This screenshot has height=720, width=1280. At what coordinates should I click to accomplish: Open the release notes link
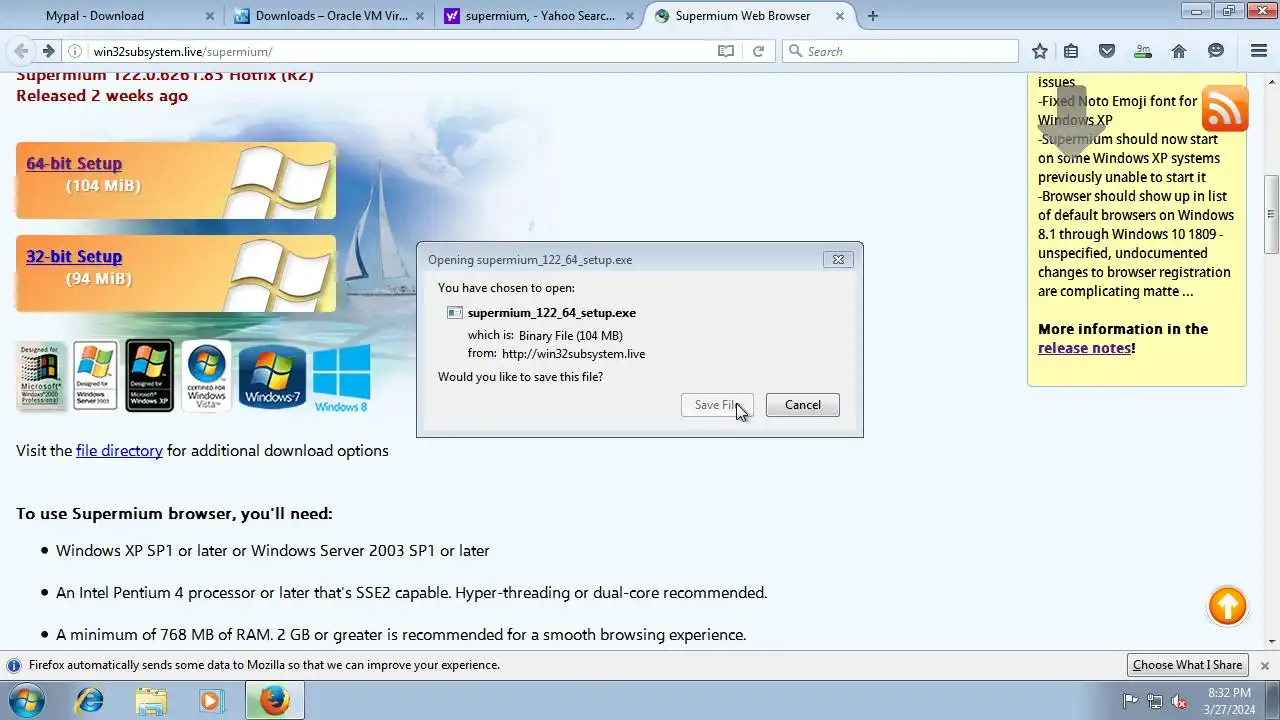tap(1084, 348)
